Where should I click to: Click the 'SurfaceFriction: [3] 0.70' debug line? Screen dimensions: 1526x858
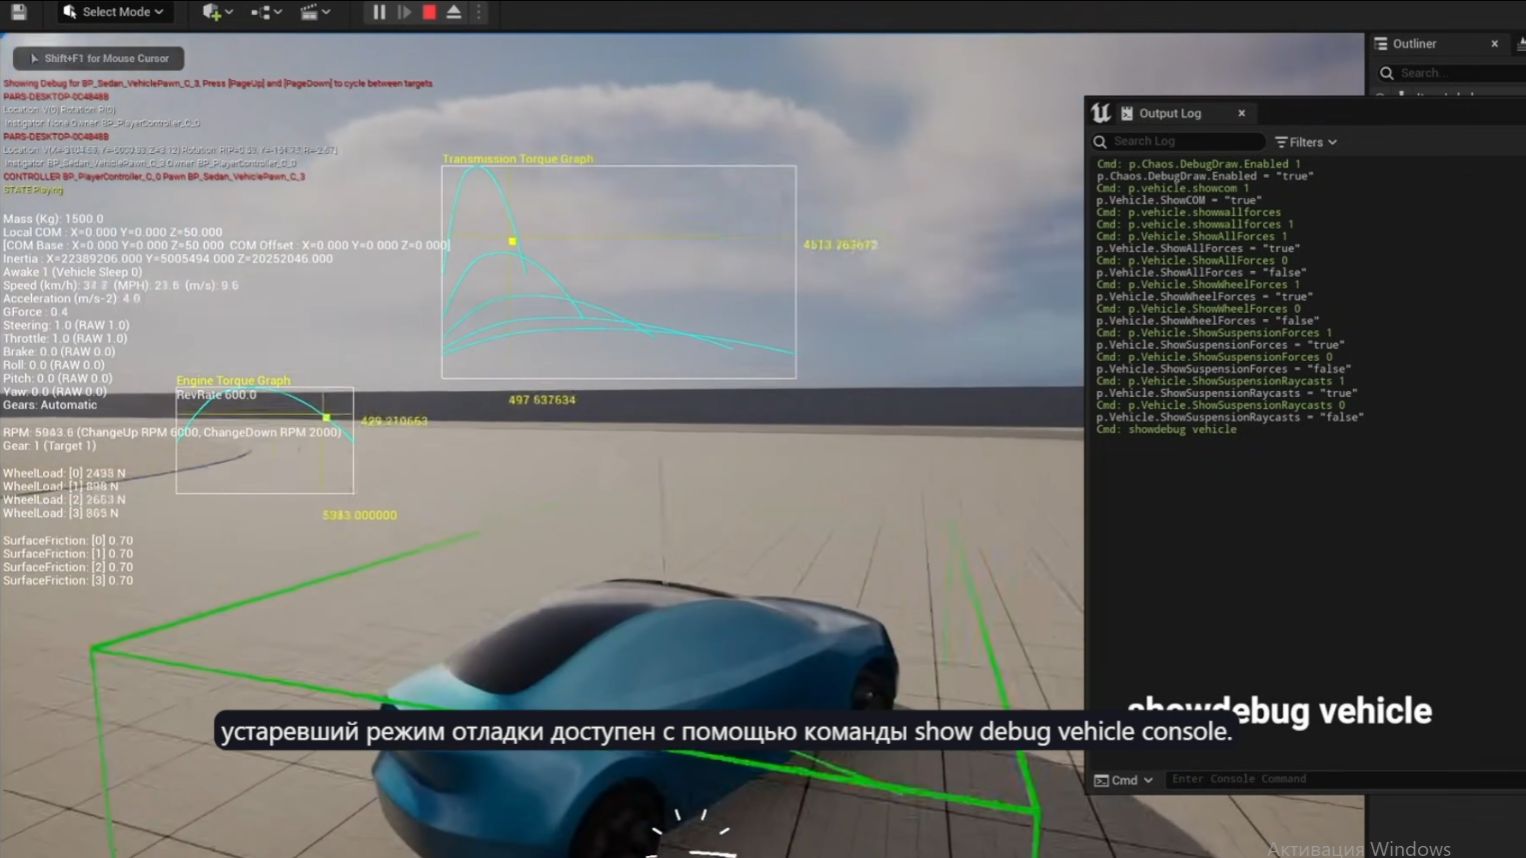(x=68, y=580)
